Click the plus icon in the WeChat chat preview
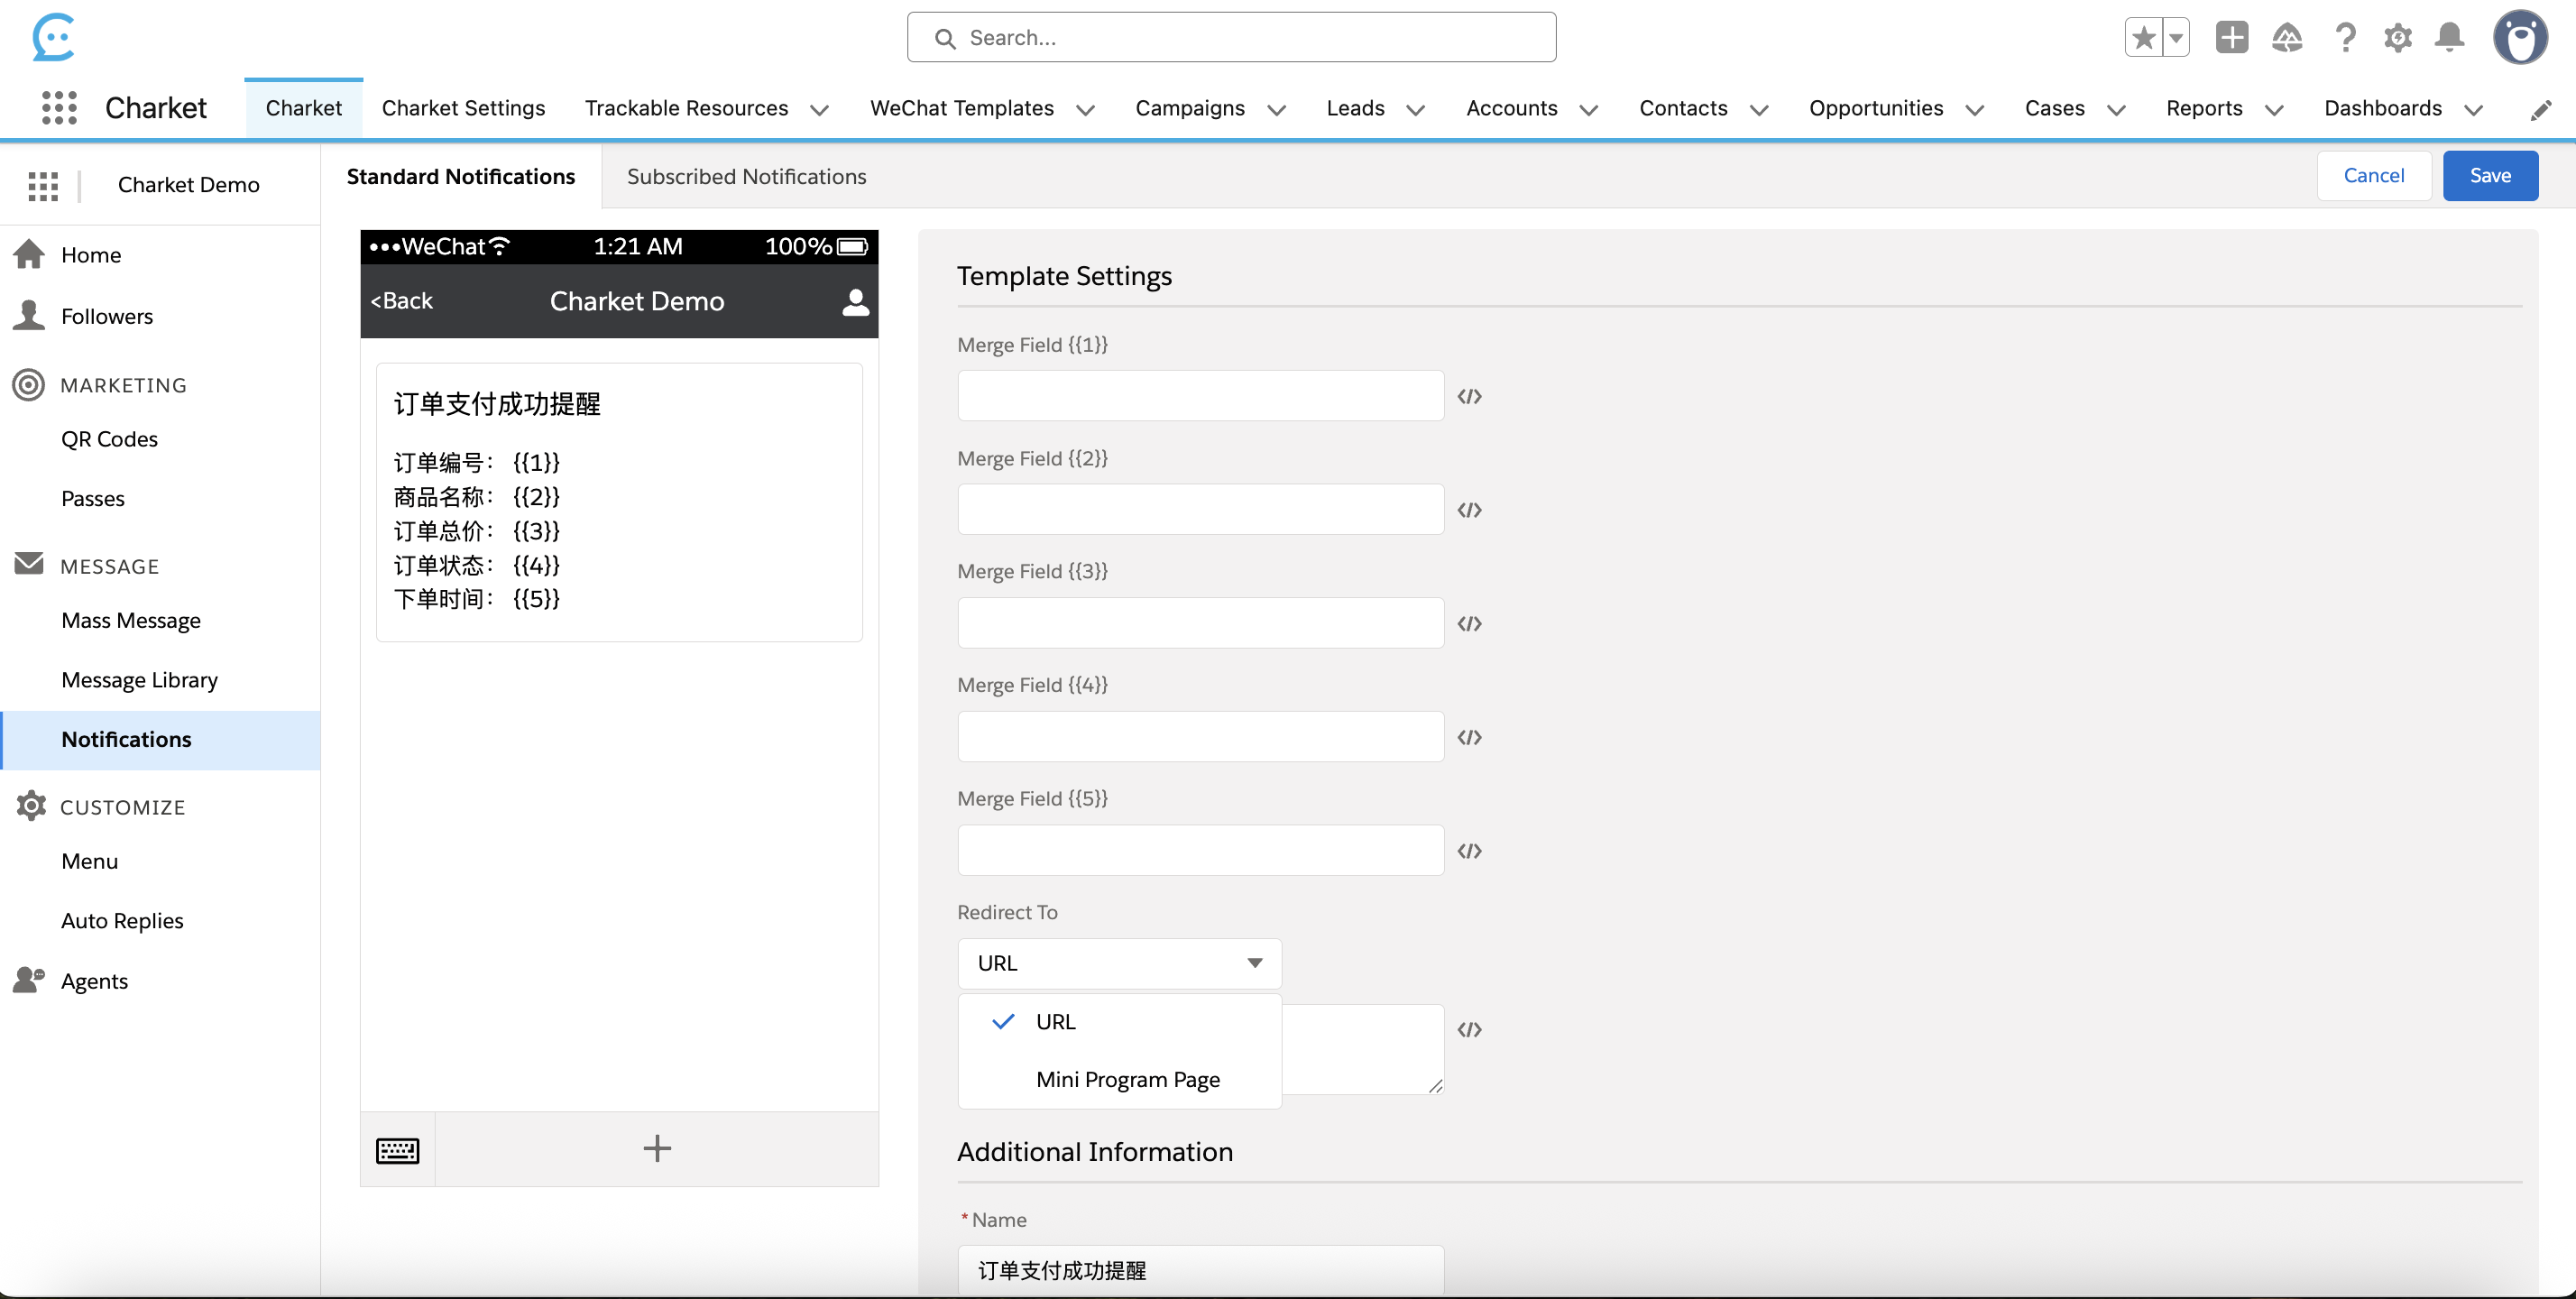Viewport: 2576px width, 1299px height. click(x=657, y=1148)
